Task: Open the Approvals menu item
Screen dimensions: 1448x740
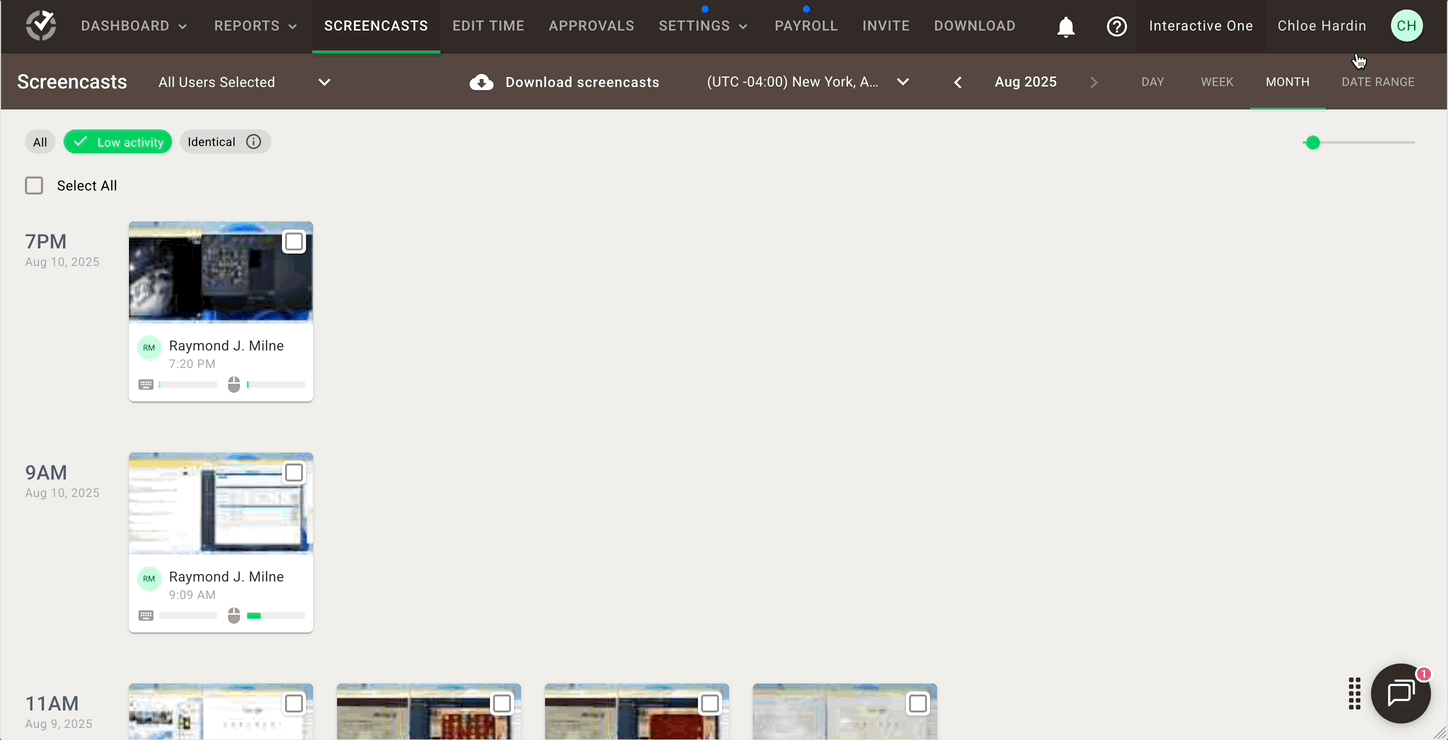Action: [x=591, y=26]
